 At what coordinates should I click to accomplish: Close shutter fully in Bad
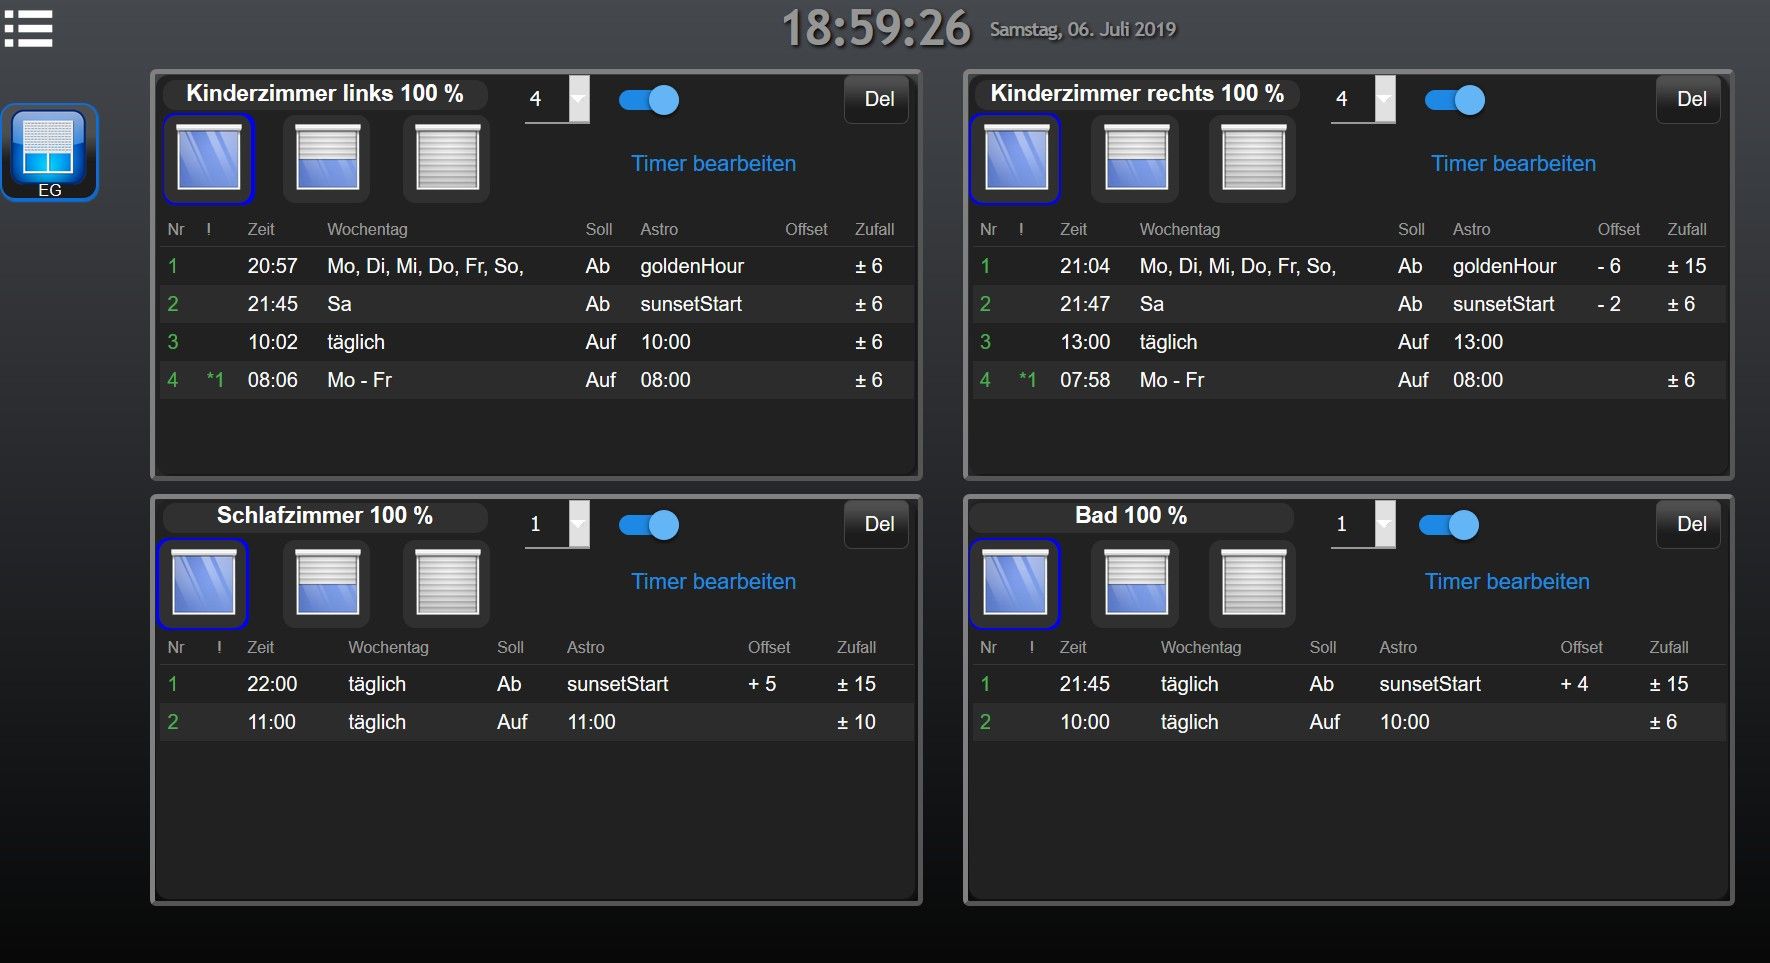(1253, 584)
